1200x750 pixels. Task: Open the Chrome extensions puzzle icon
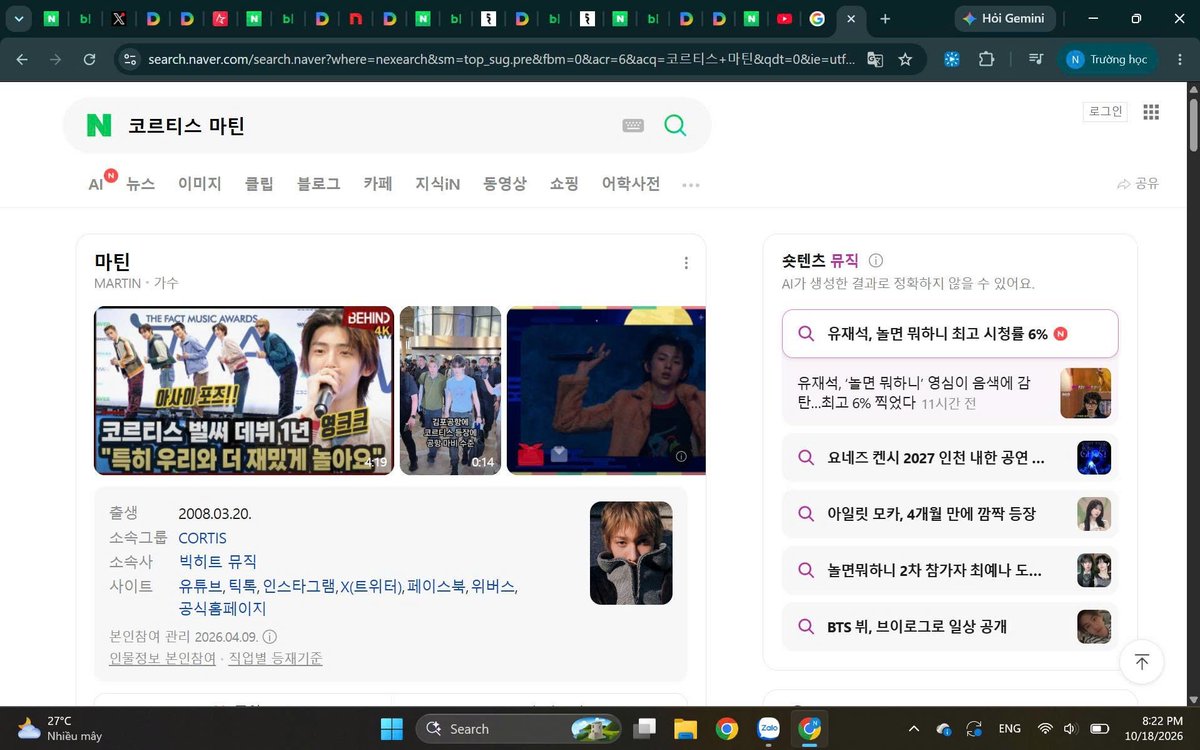pos(986,60)
